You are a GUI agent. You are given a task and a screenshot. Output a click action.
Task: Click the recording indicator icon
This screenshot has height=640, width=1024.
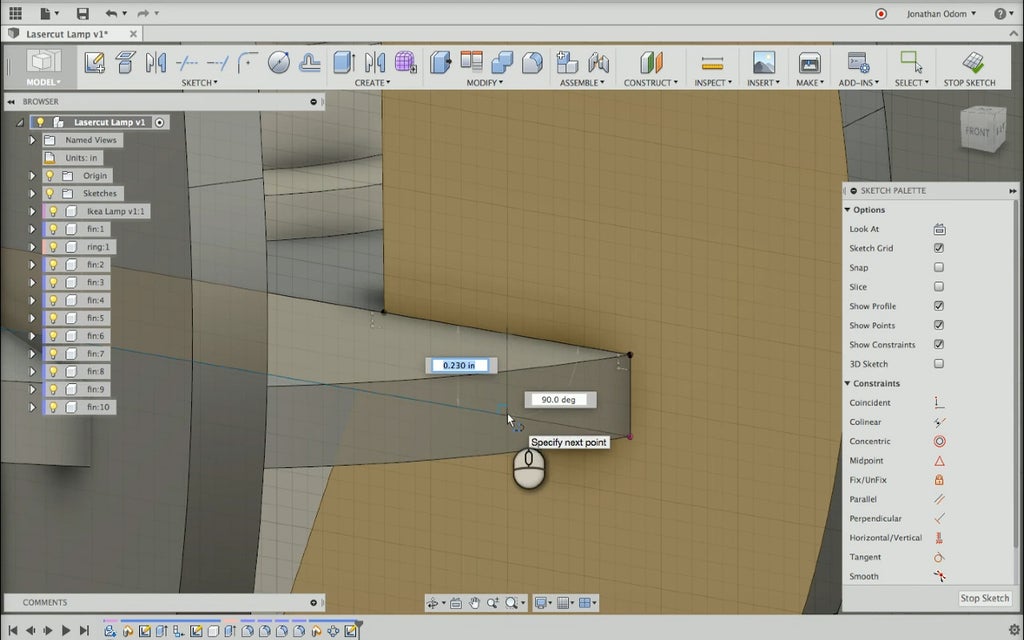[x=881, y=14]
